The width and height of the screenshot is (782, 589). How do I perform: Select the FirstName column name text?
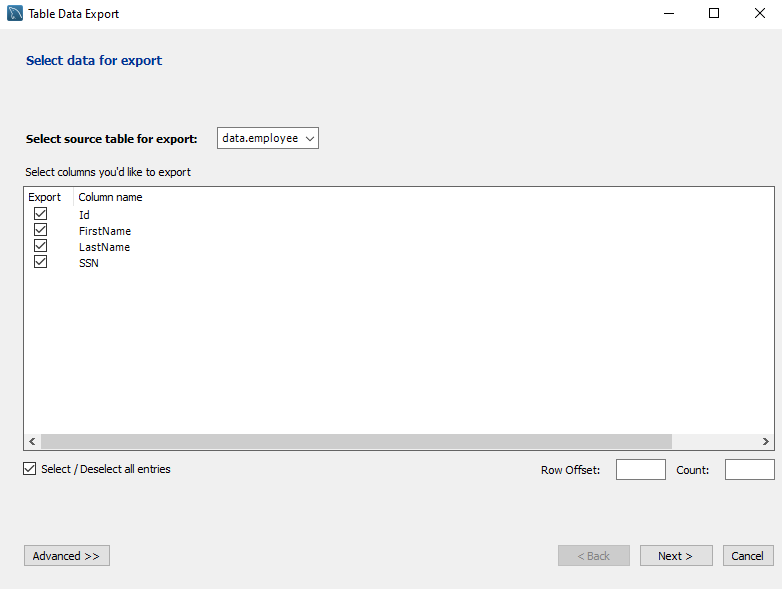tap(105, 231)
